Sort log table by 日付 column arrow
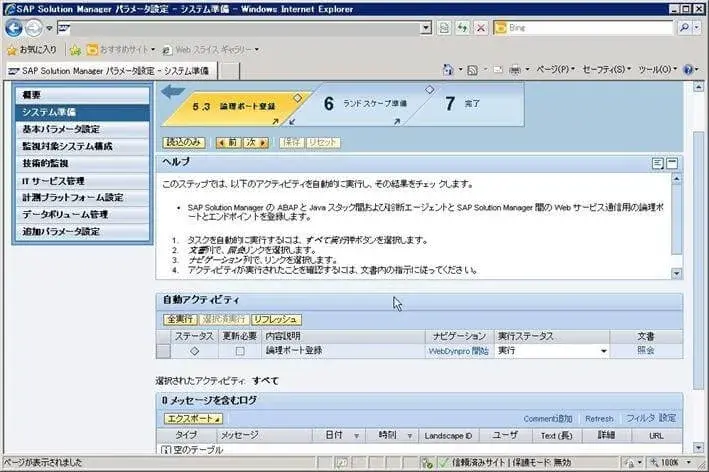The height and width of the screenshot is (472, 709). (357, 436)
